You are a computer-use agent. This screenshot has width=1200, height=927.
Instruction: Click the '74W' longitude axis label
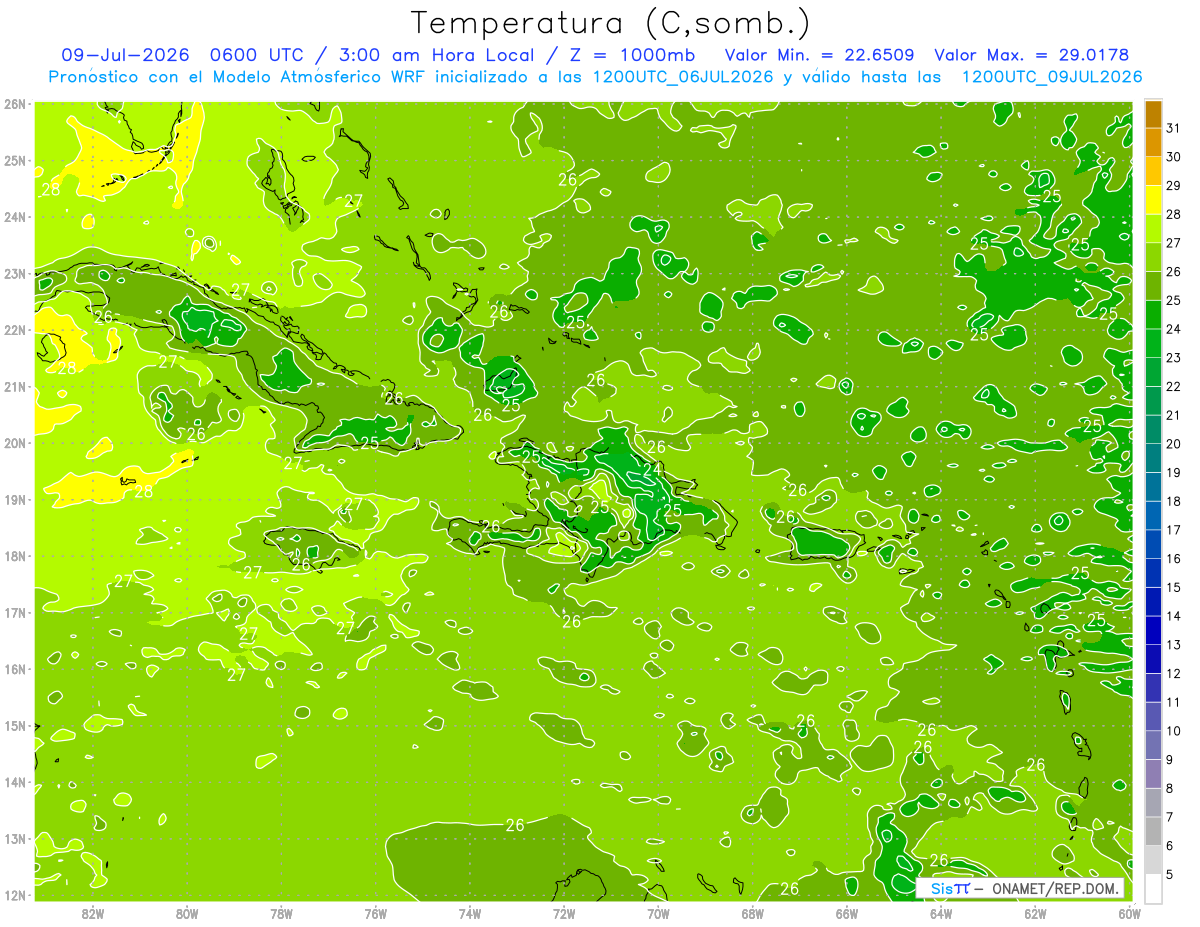tap(470, 912)
